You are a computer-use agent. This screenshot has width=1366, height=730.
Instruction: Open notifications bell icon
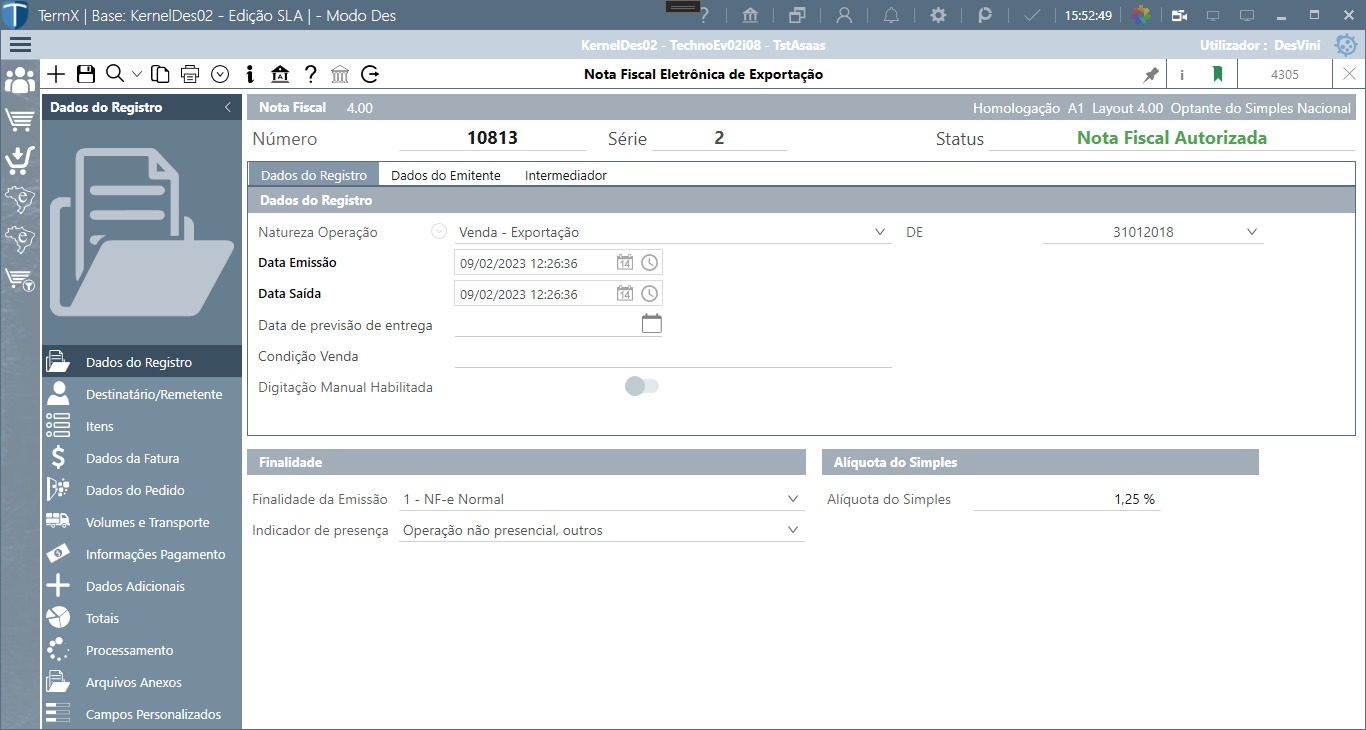(x=891, y=15)
